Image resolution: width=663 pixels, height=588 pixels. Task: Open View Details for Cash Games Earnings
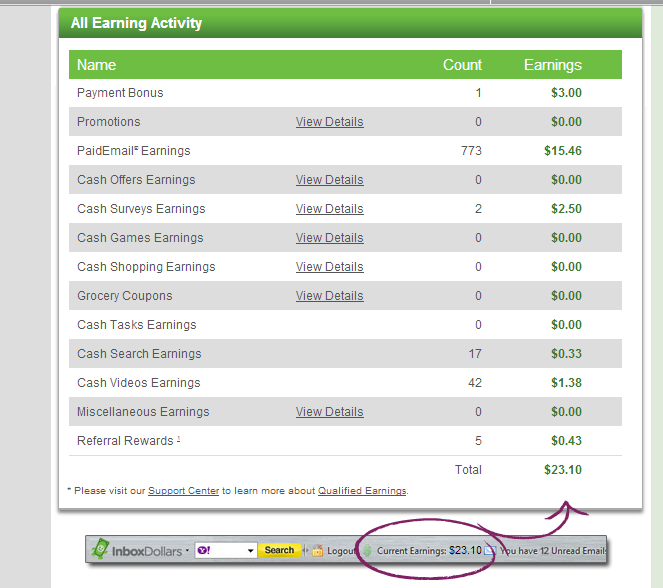click(x=329, y=238)
